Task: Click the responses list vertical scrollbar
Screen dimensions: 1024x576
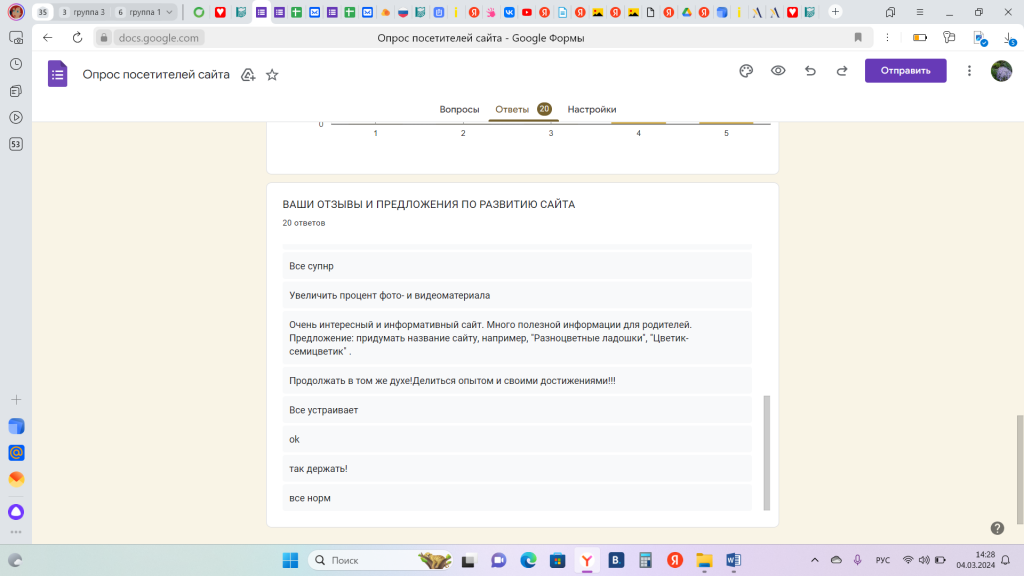Action: click(767, 450)
